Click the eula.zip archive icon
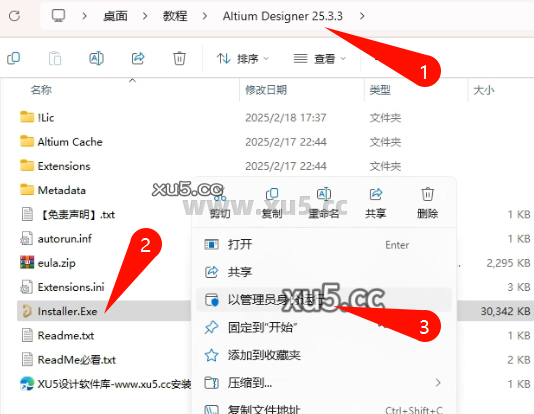534x414 pixels. coord(27,262)
